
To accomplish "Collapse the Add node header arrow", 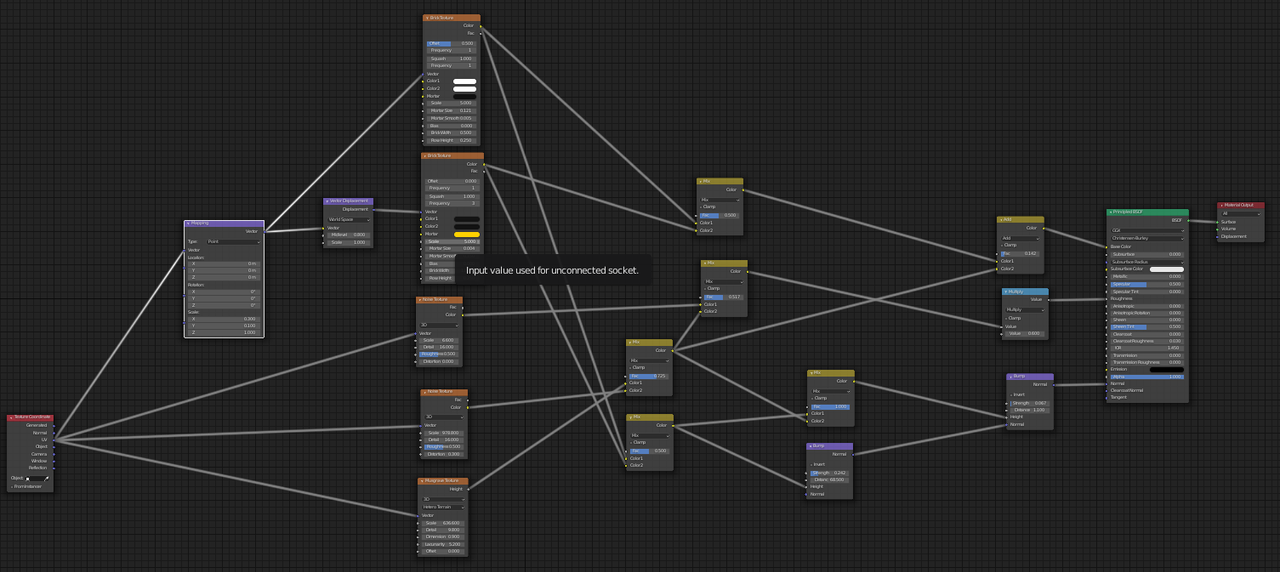I will coord(1001,219).
